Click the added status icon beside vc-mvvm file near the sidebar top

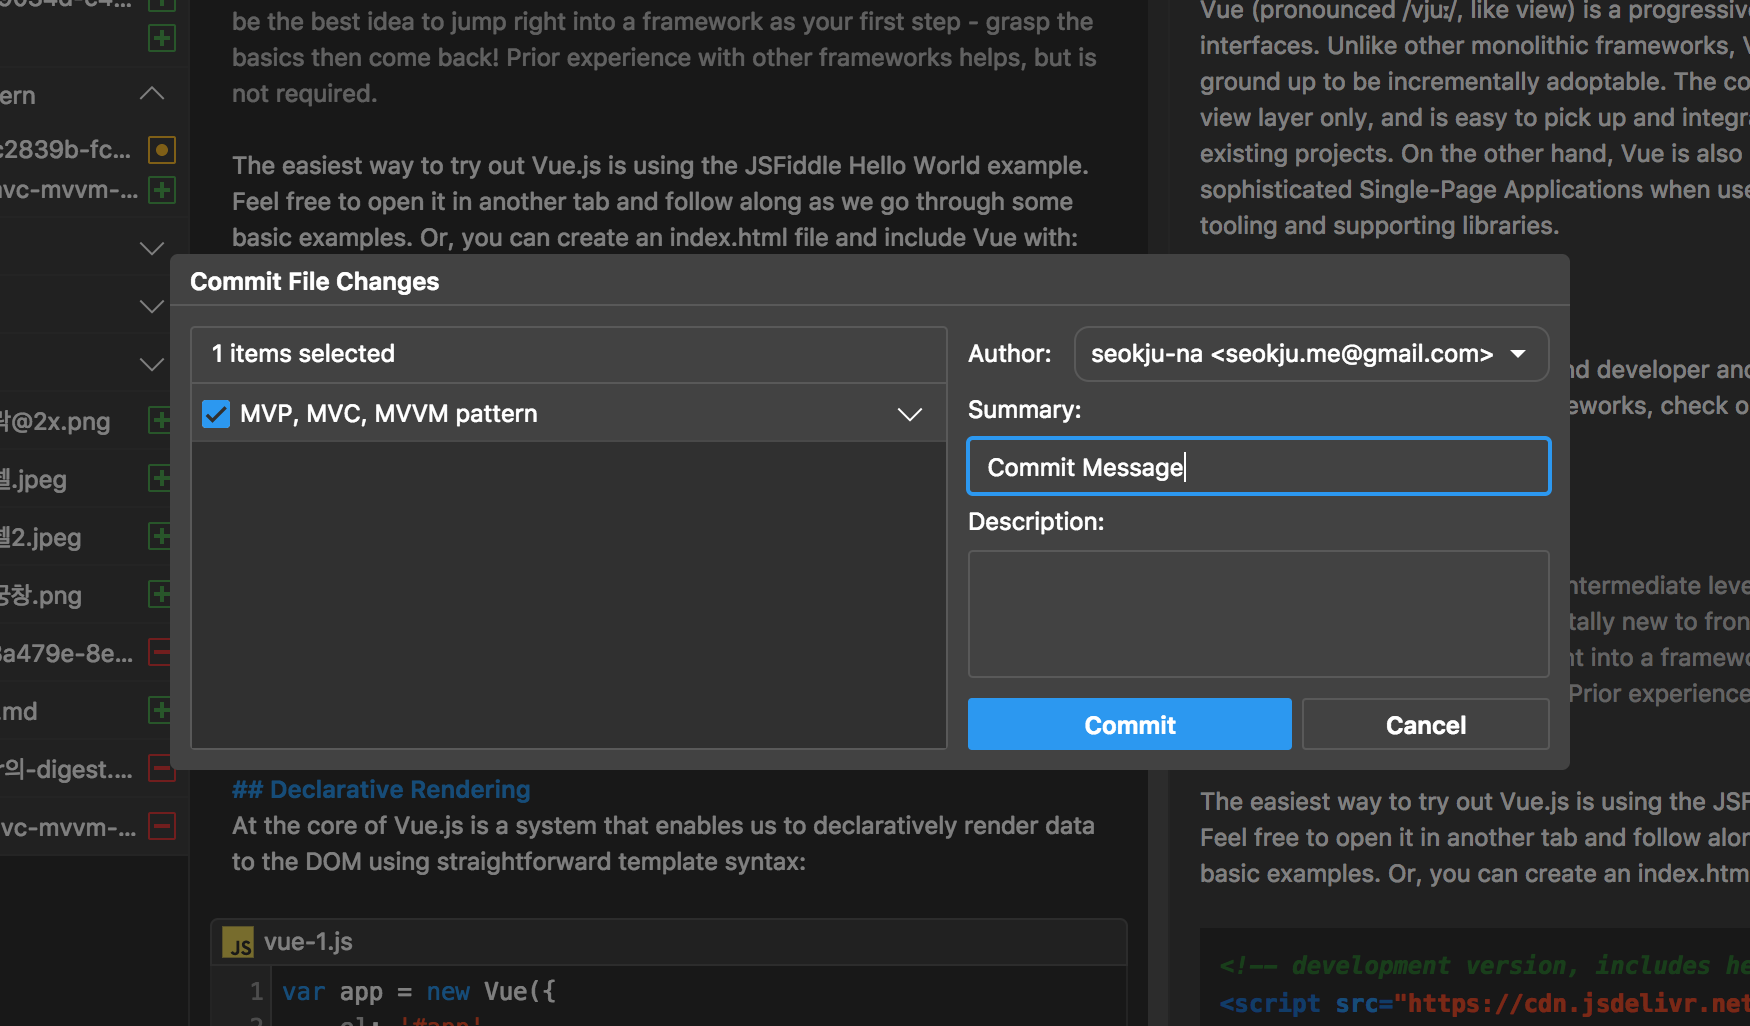161,190
